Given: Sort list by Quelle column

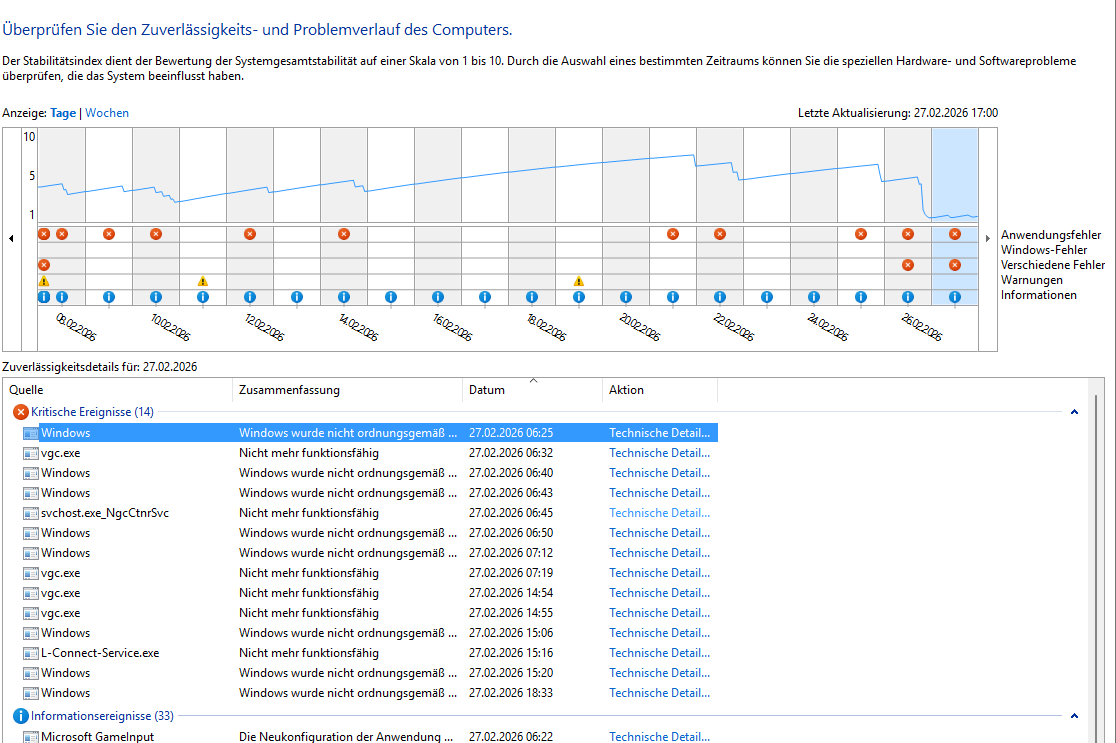Looking at the screenshot, I should point(118,390).
